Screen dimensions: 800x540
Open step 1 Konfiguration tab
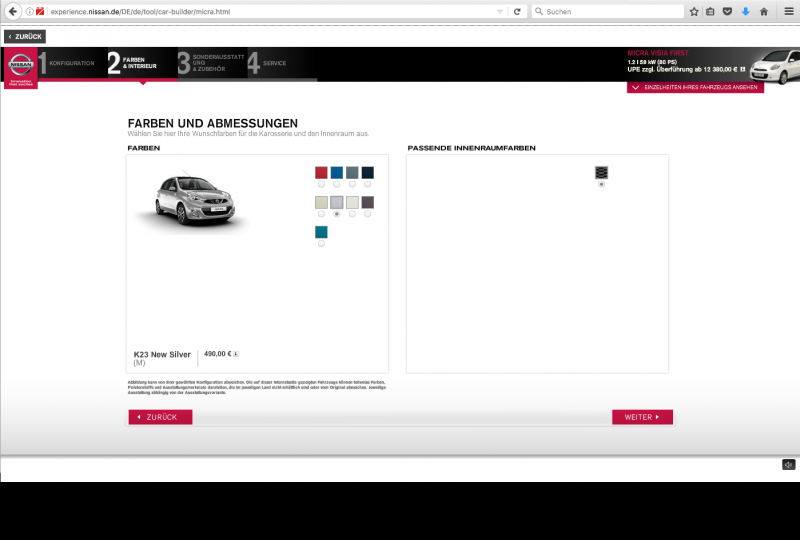(x=72, y=63)
